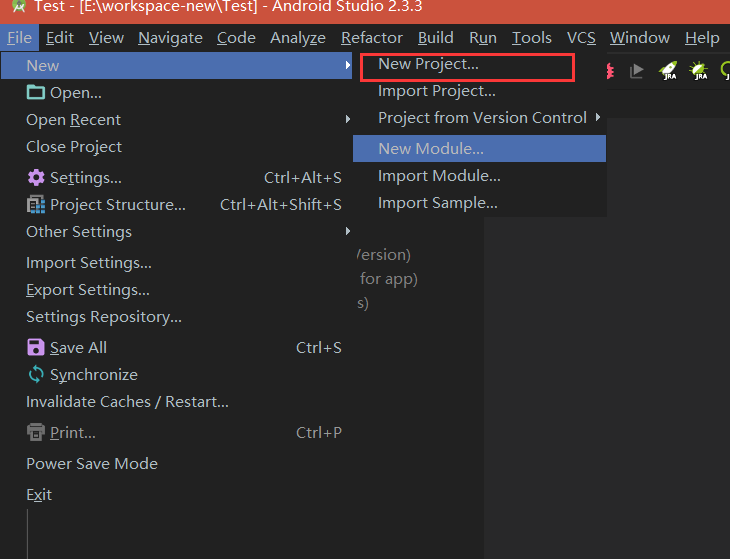Open Settings... from File menu
The height and width of the screenshot is (559, 730).
tap(176, 177)
